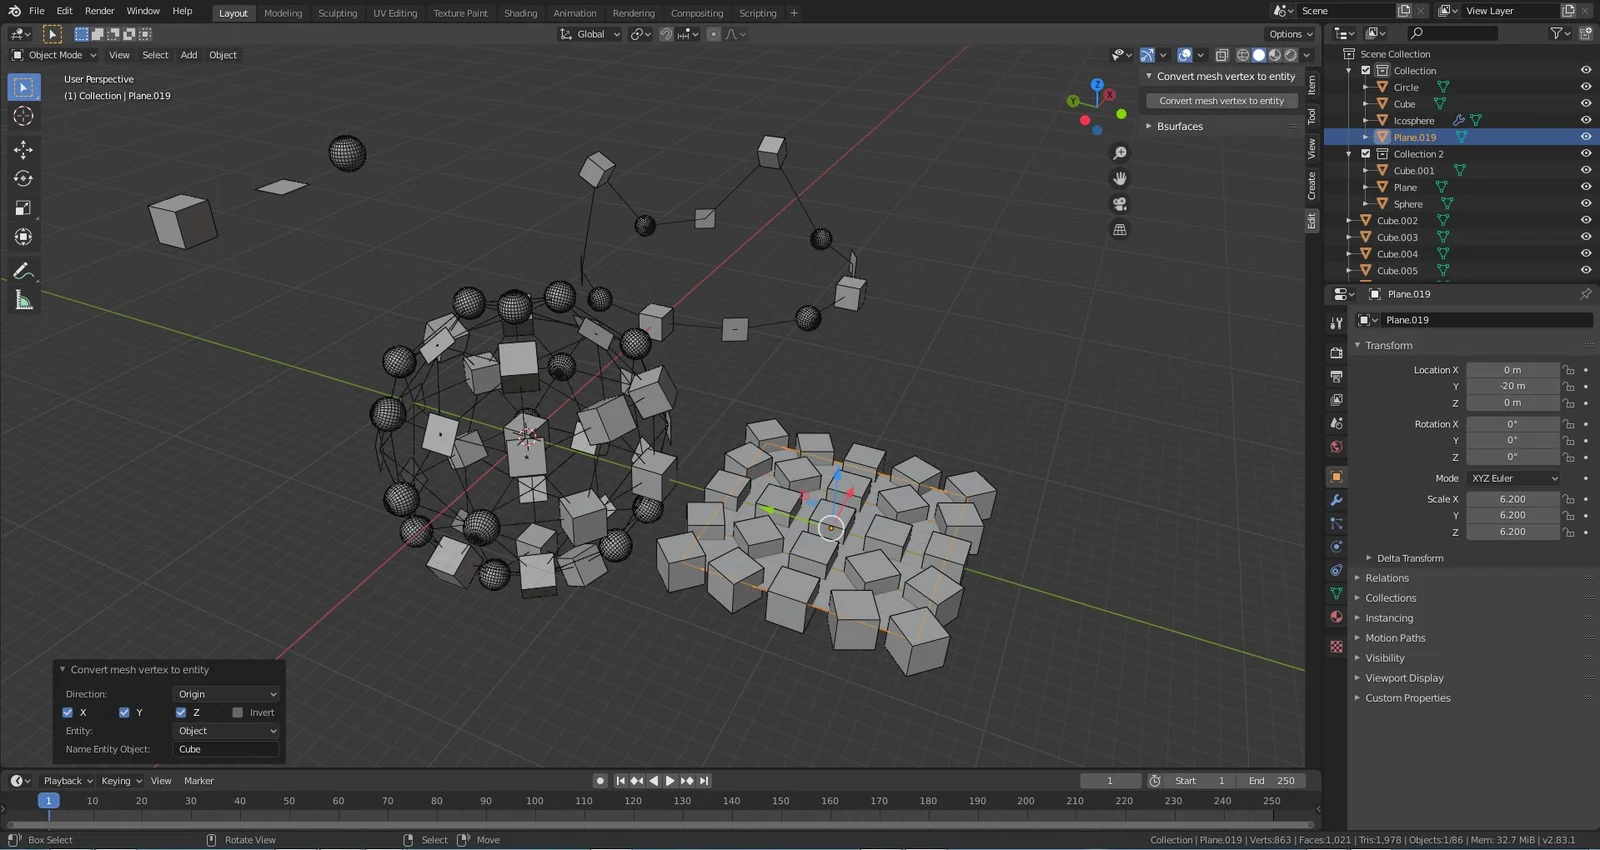Switch to Sculpting workspace tab
Image resolution: width=1600 pixels, height=850 pixels.
337,13
